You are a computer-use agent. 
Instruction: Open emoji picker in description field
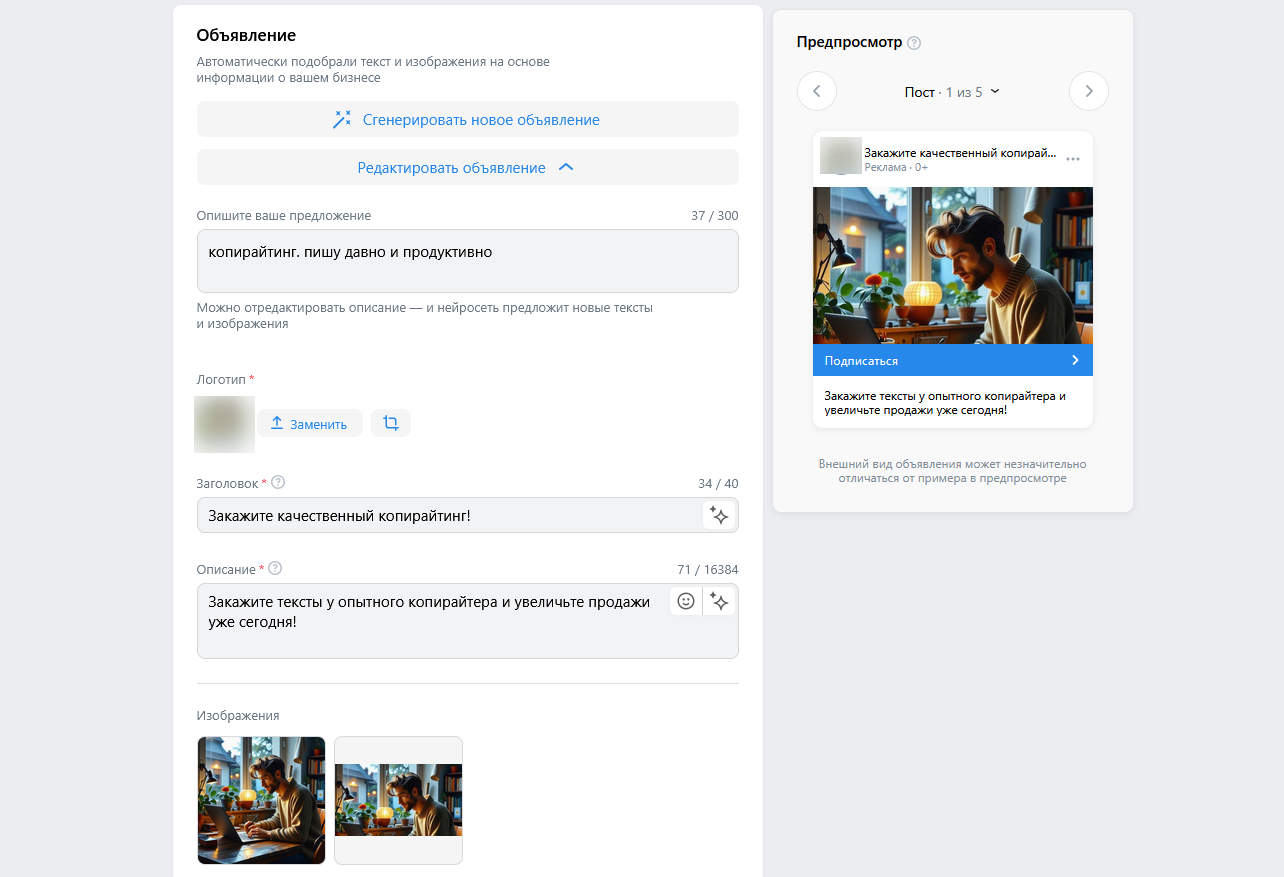click(686, 601)
